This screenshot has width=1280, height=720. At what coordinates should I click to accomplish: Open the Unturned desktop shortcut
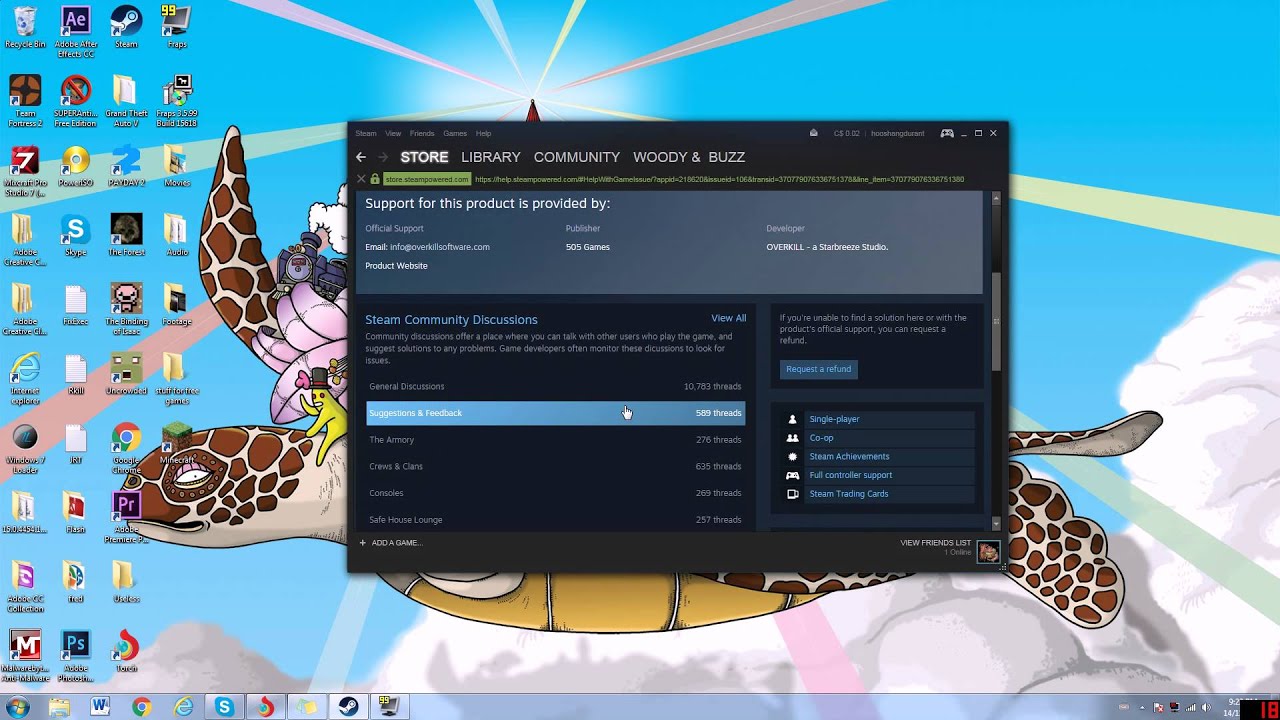126,373
